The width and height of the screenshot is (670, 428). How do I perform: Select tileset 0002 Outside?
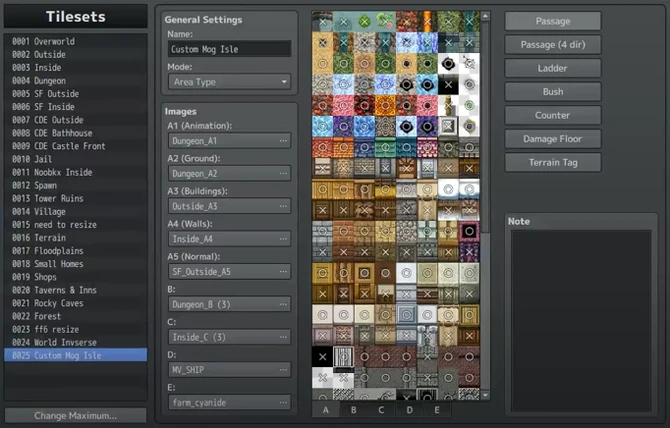pos(76,55)
